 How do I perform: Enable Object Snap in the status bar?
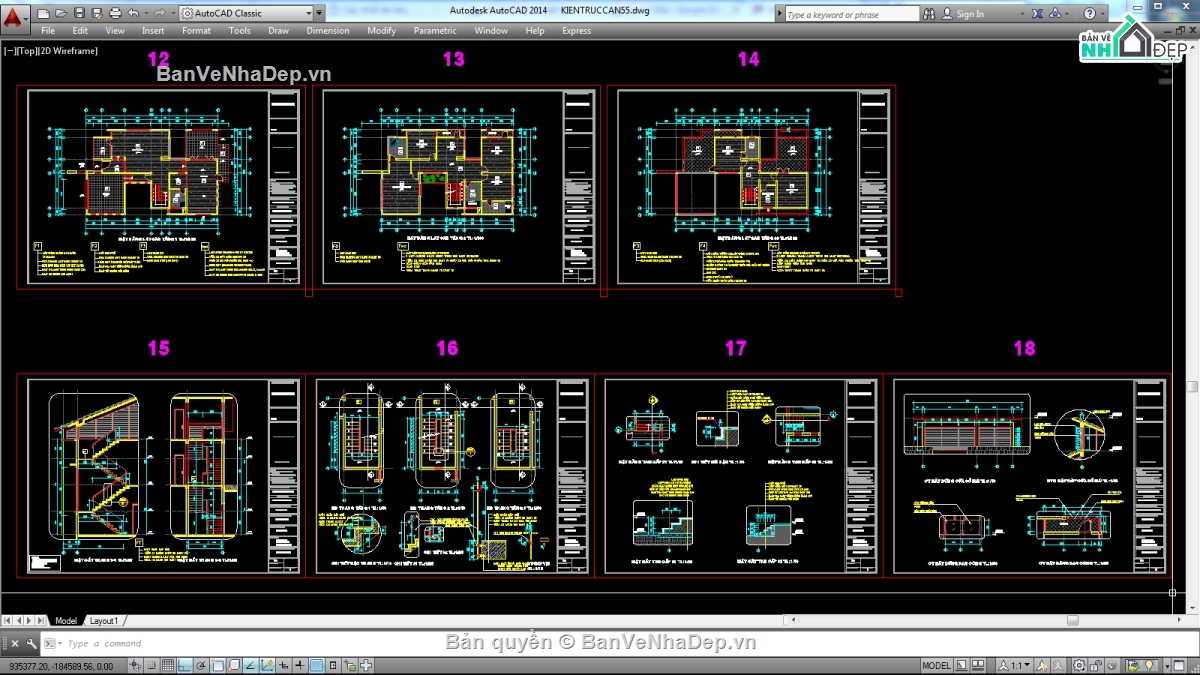point(217,665)
